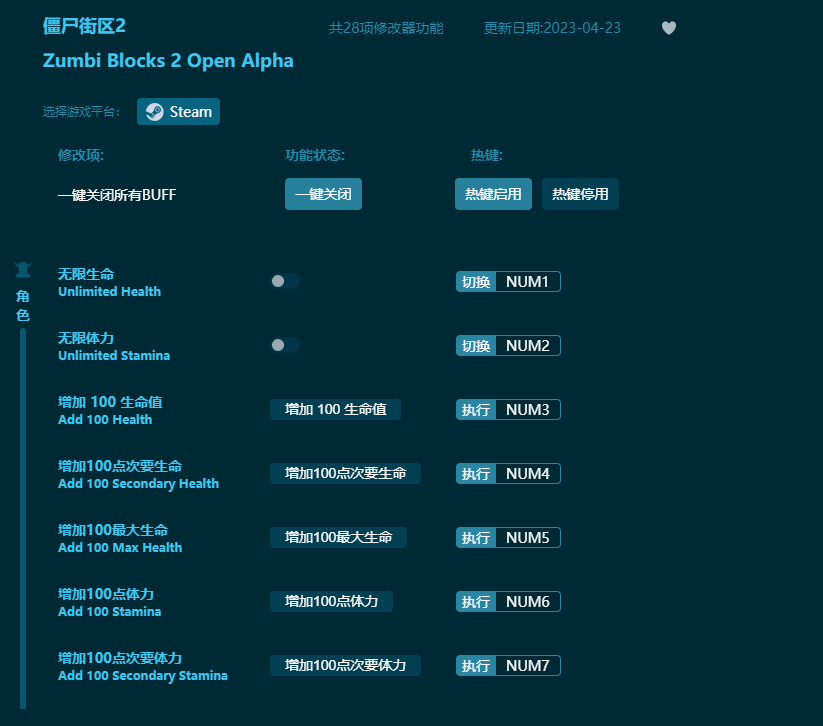Execute the 增加100最大生命 button
This screenshot has width=823, height=726.
pyautogui.click(x=337, y=537)
